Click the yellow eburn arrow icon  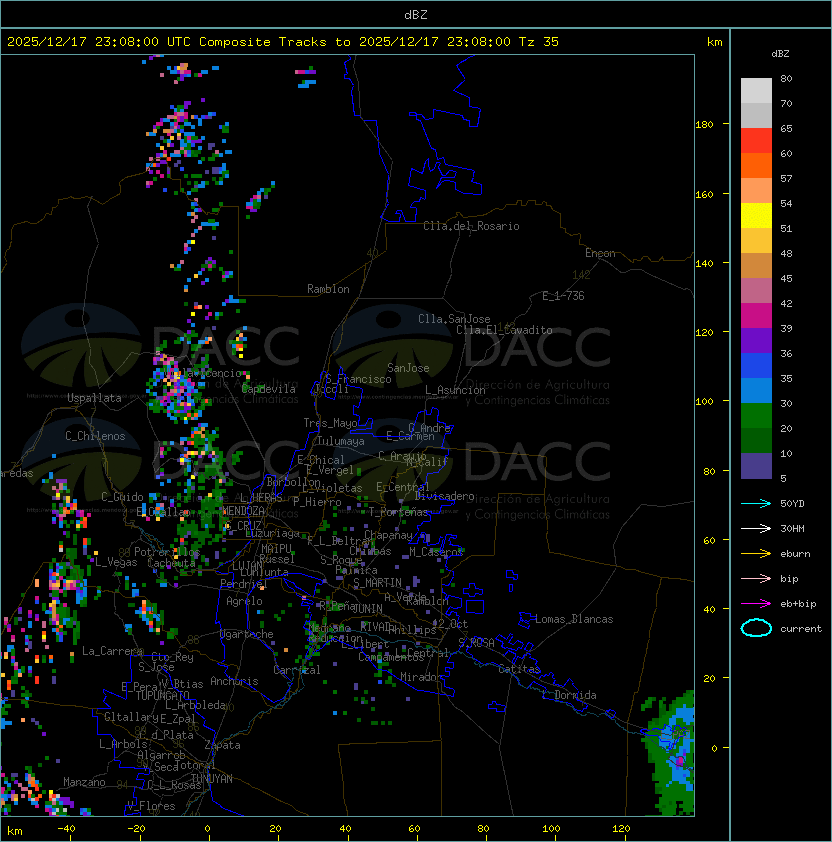[x=756, y=553]
